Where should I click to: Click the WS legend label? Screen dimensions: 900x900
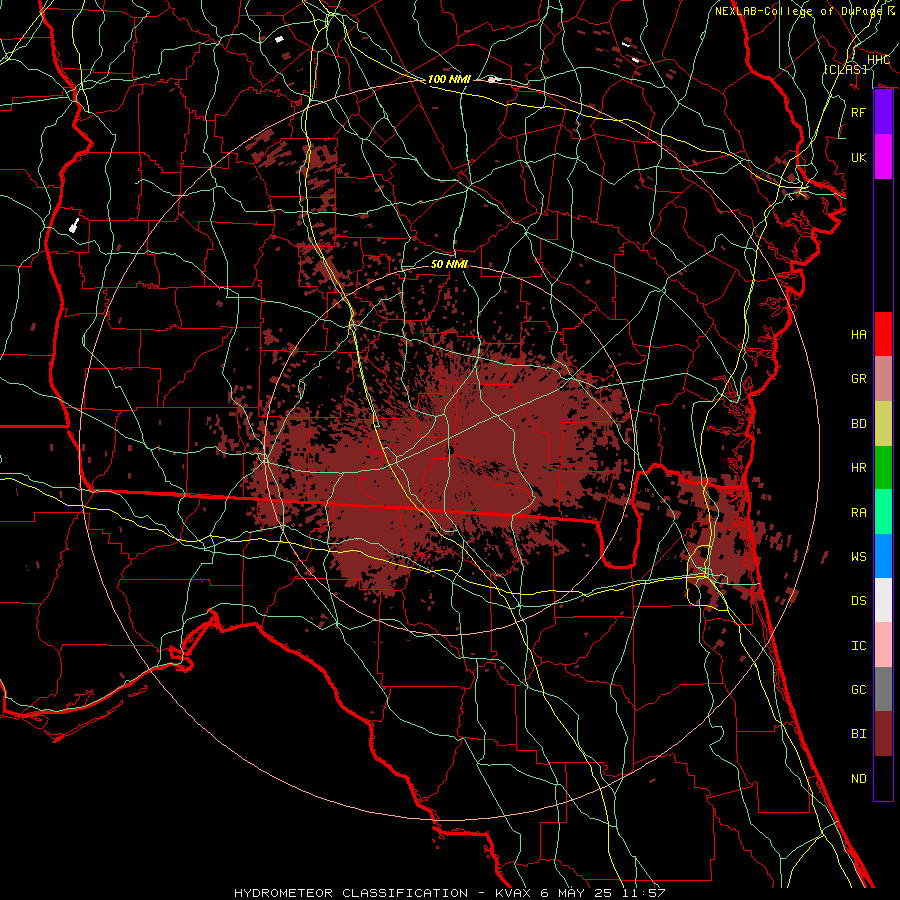859,557
